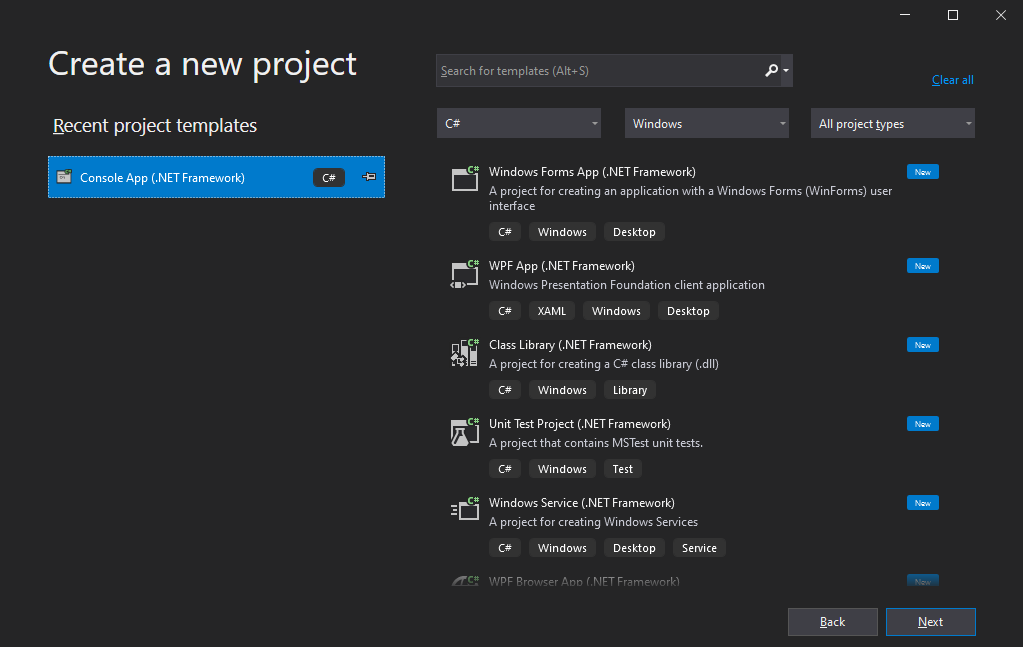Click the Class Library template icon
The width and height of the screenshot is (1023, 647).
point(465,353)
